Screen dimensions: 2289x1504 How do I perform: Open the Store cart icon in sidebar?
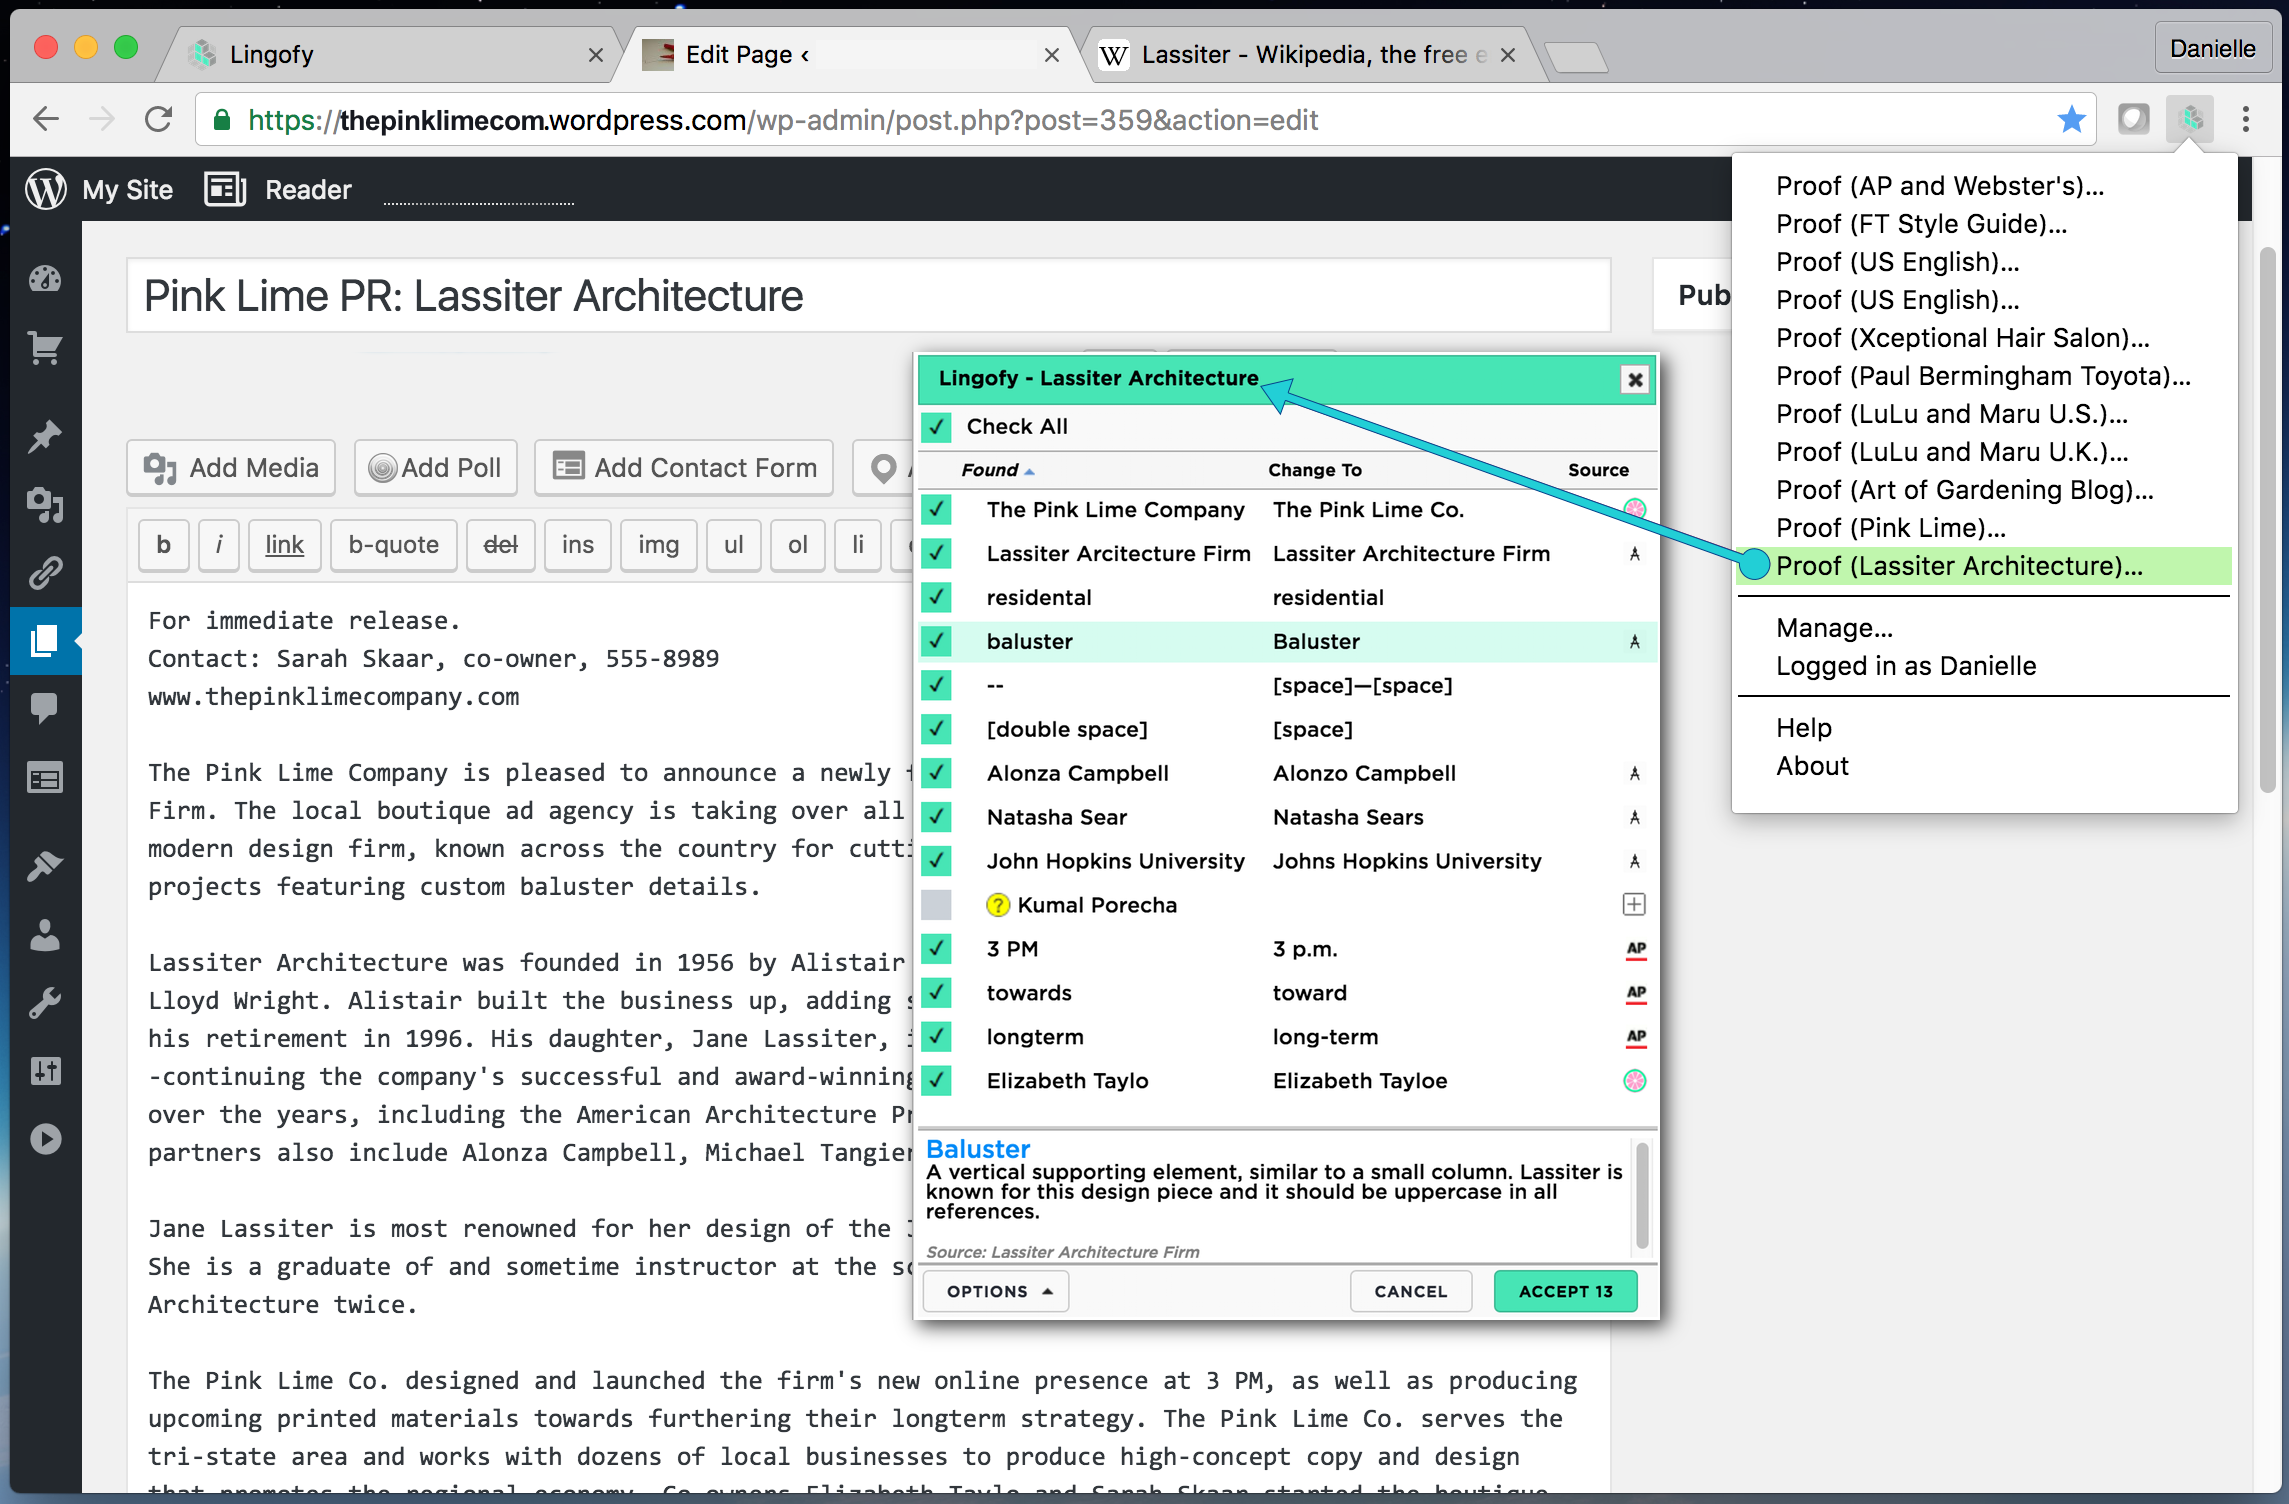click(x=45, y=348)
